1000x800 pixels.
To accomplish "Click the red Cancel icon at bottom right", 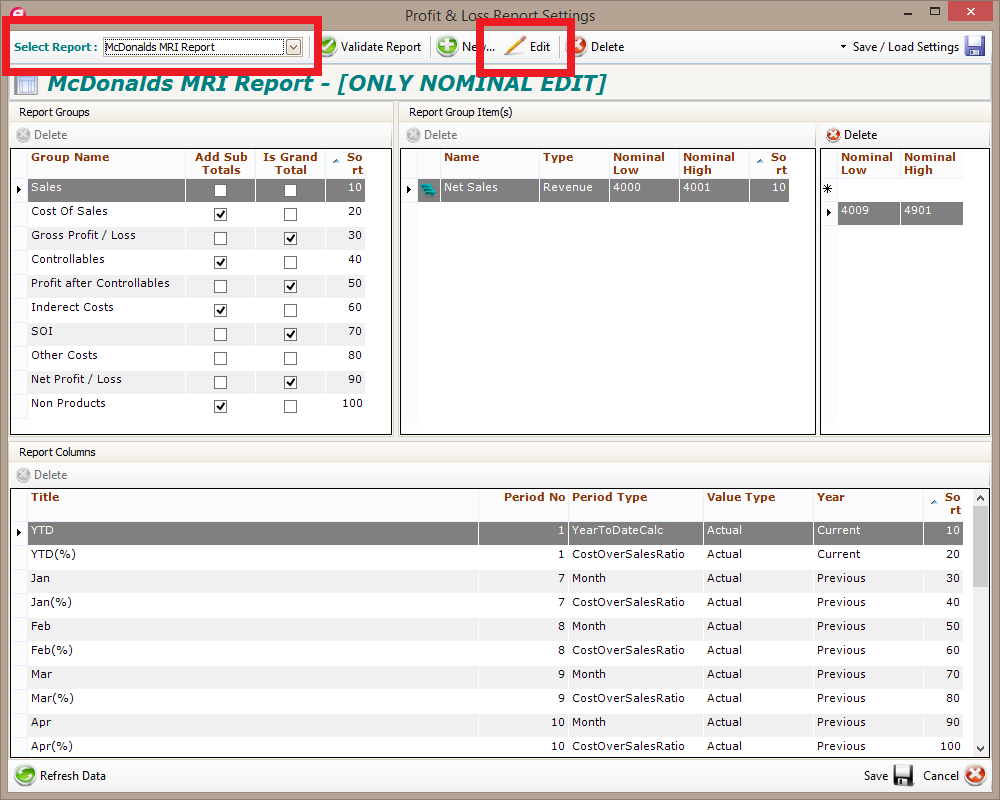I will [x=975, y=776].
